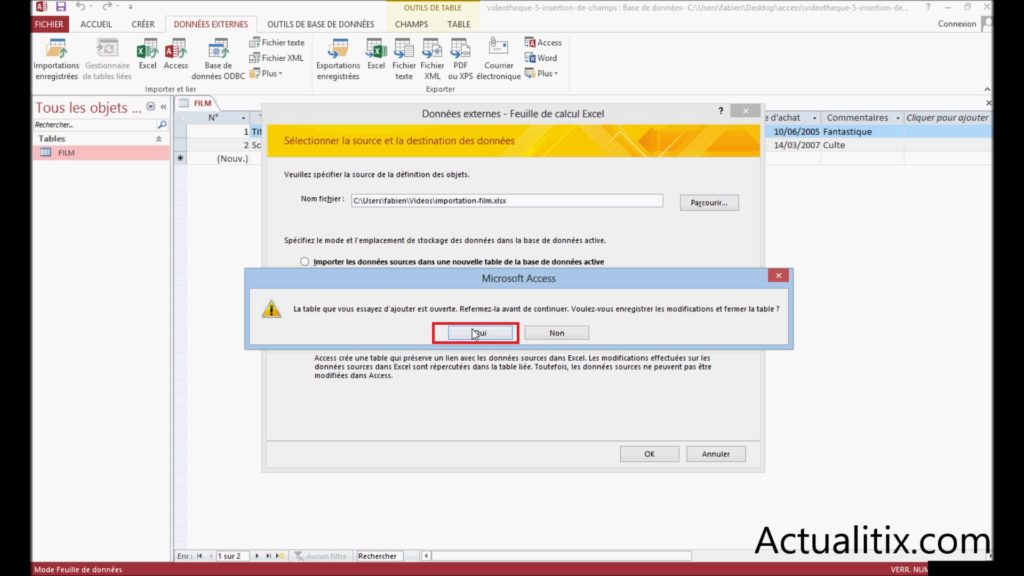Export to Excel in Exporter group

[376, 54]
